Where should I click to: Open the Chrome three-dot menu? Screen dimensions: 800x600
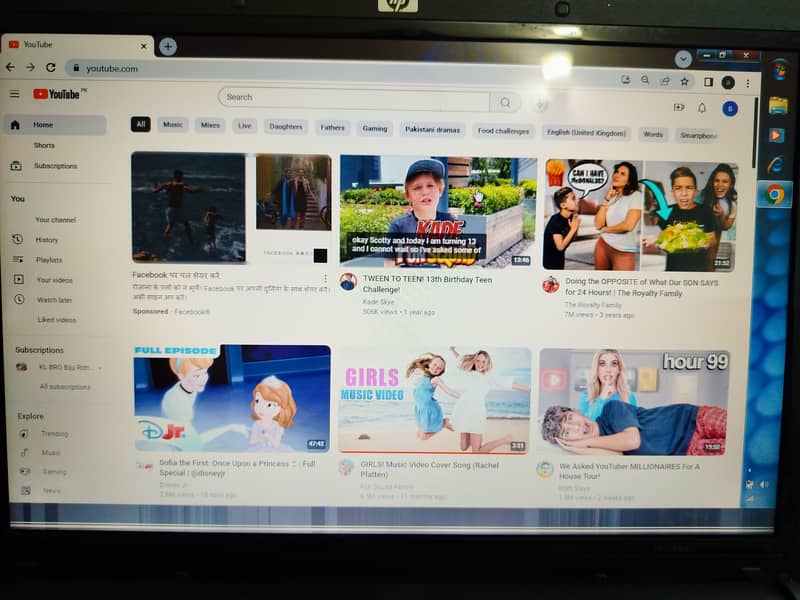tap(748, 83)
